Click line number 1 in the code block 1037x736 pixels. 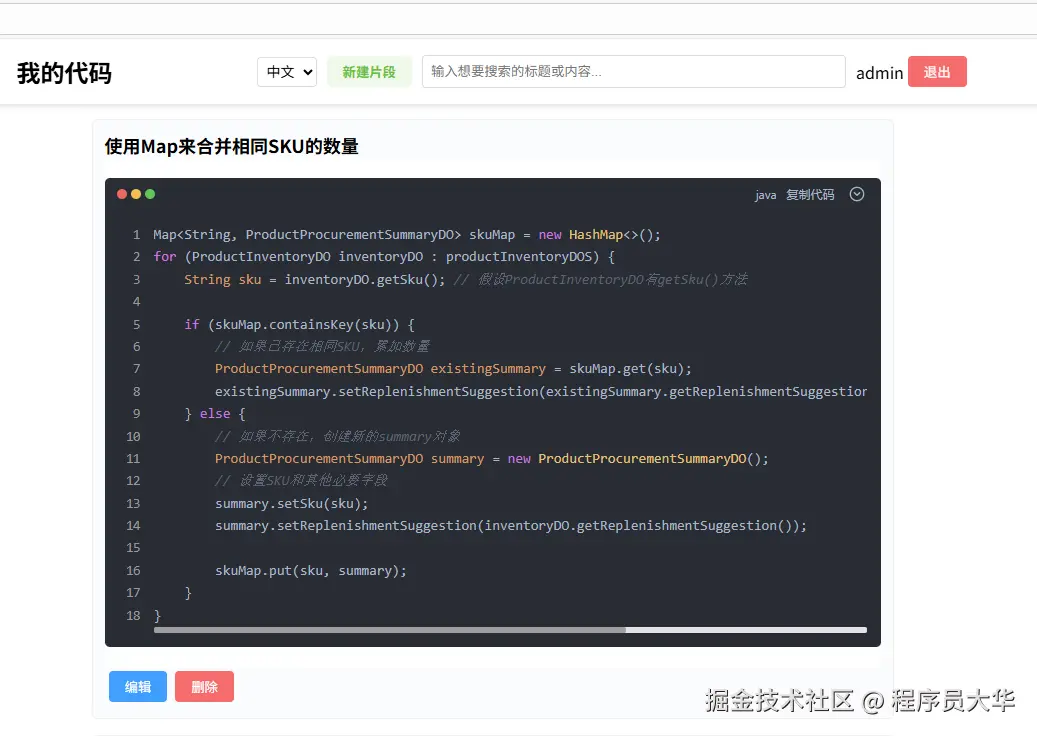[136, 234]
